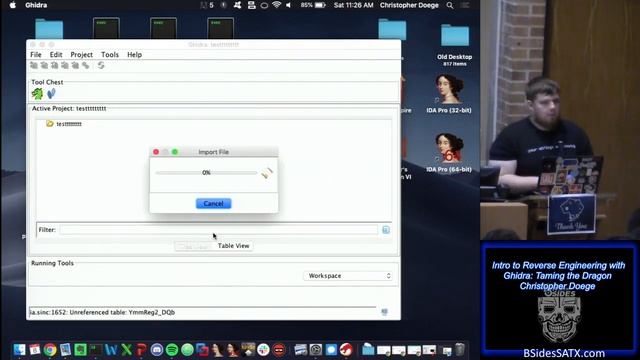This screenshot has width=640, height=360.
Task: Open the volume control in menu bar
Action: [x=289, y=5]
